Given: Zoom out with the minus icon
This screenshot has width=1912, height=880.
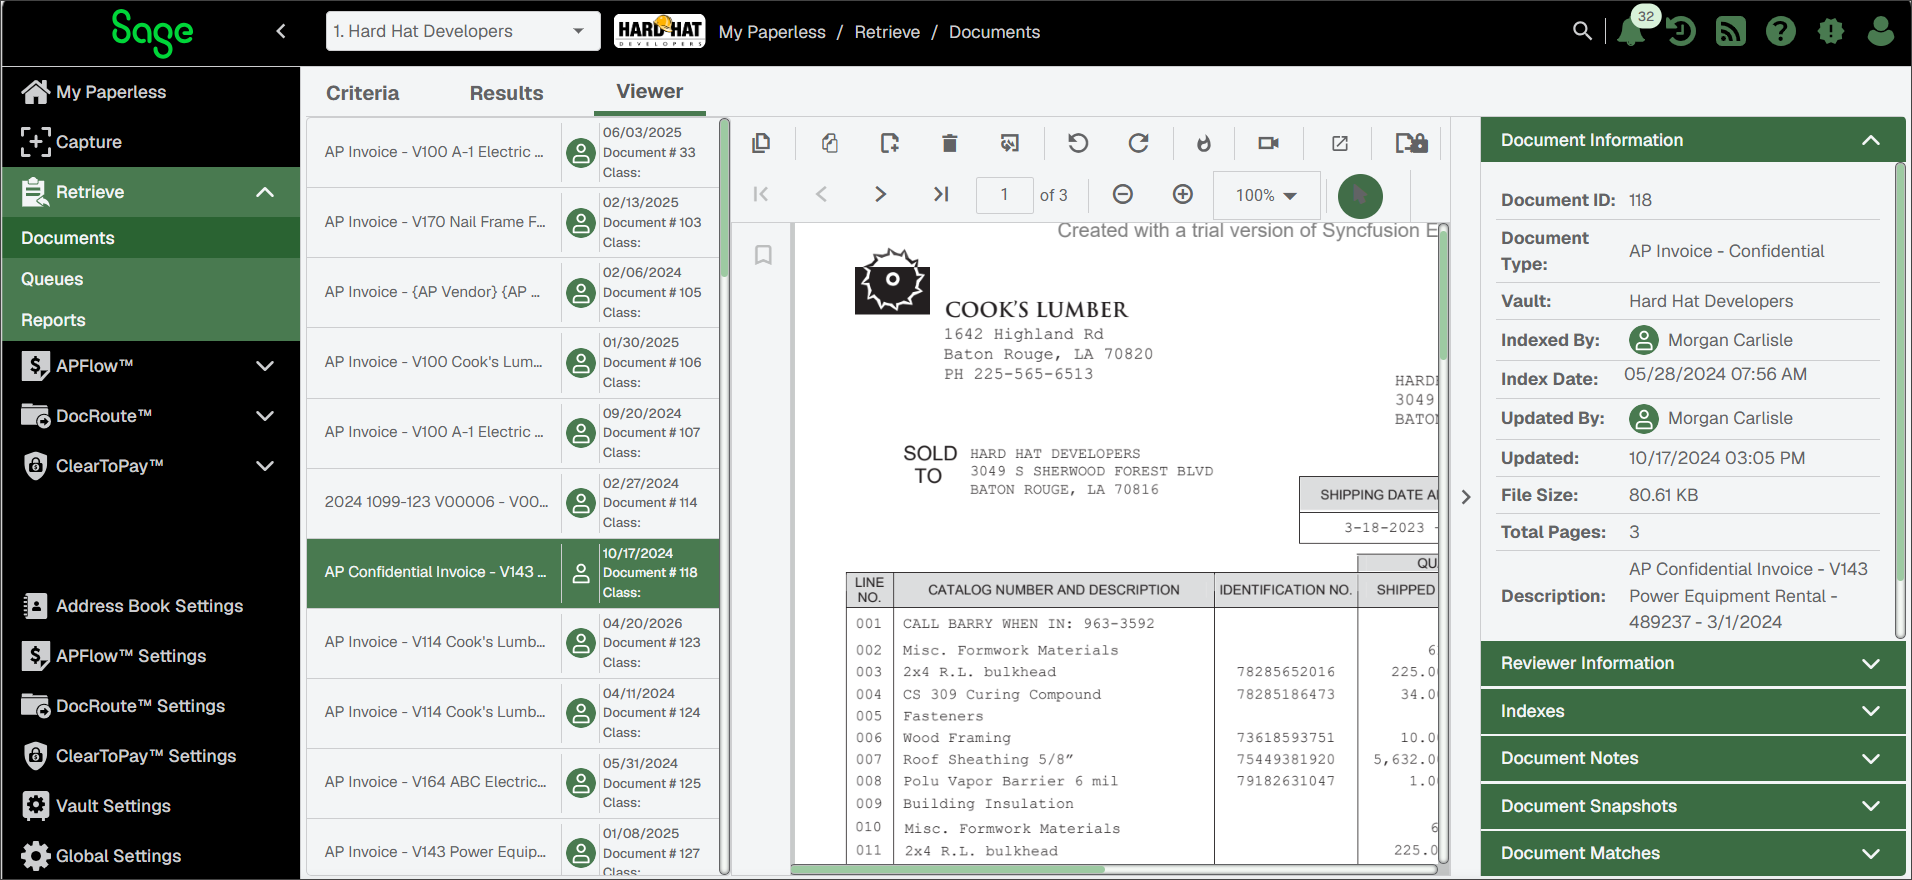Looking at the screenshot, I should [x=1123, y=194].
